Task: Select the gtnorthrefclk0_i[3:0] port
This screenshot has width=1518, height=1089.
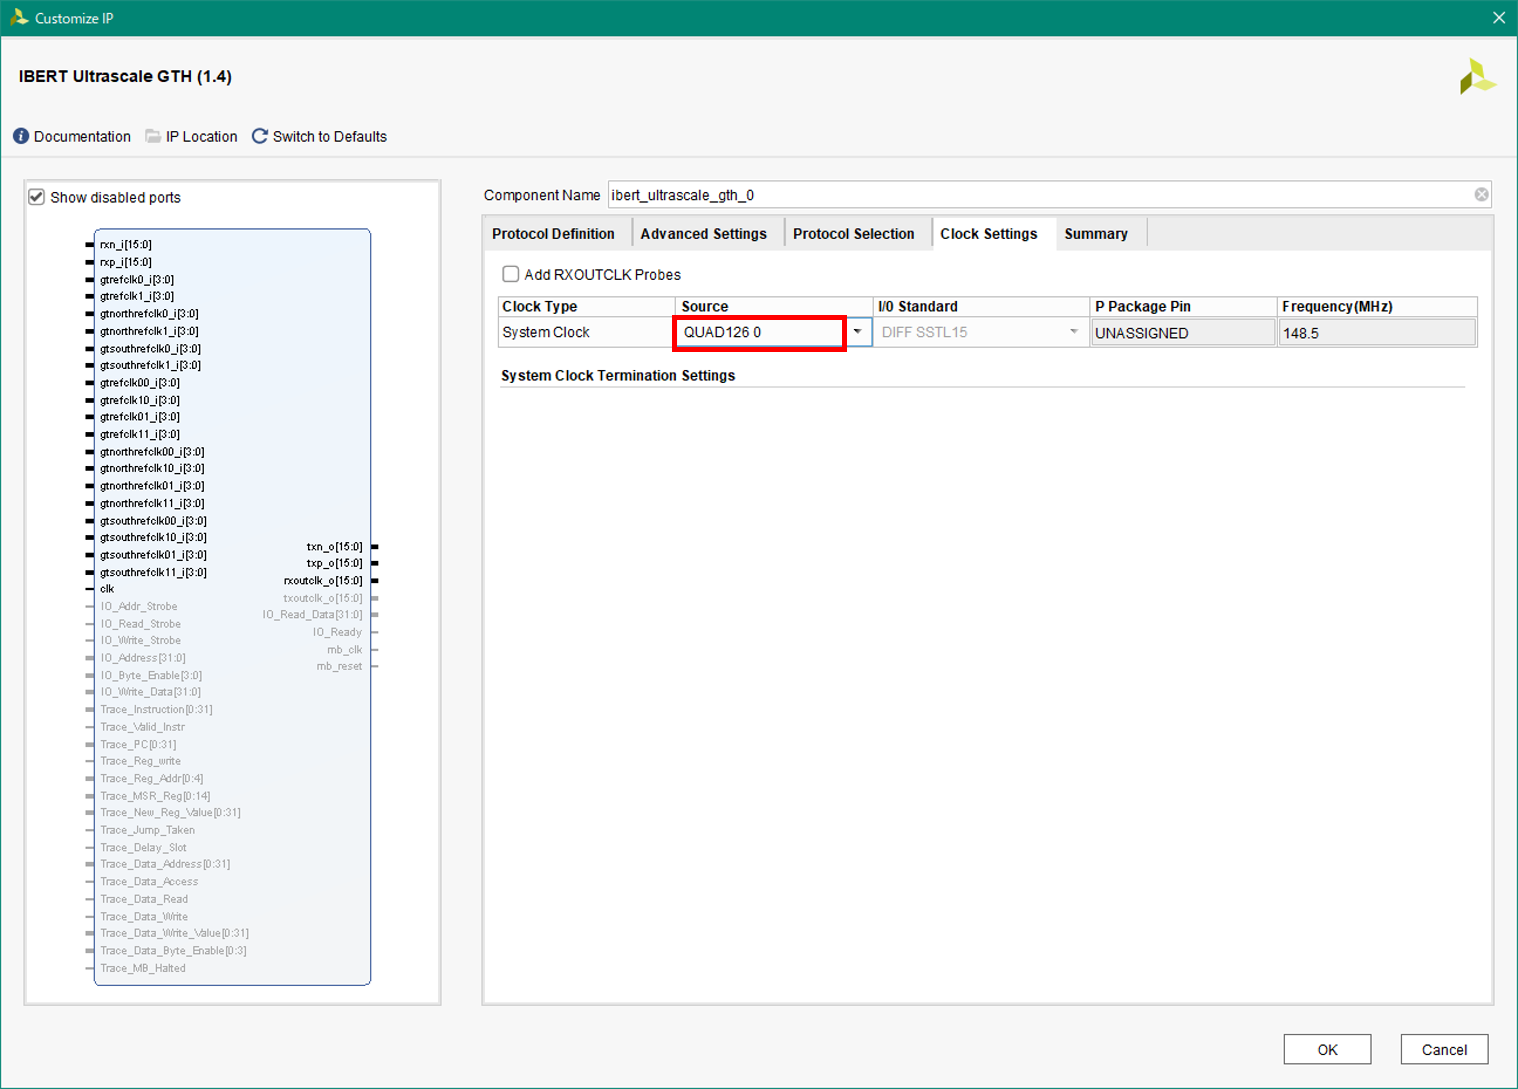Action: pos(149,314)
